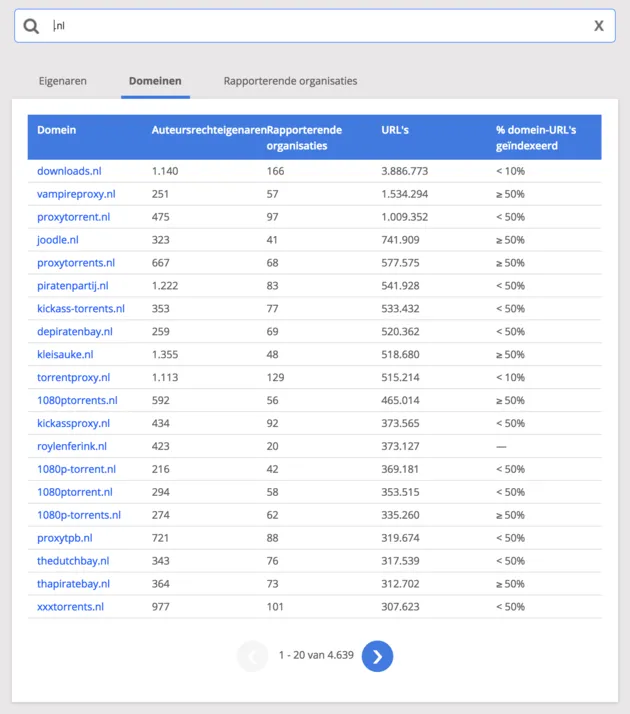Focus the .nl search input field
The width and height of the screenshot is (630, 714).
pos(315,26)
